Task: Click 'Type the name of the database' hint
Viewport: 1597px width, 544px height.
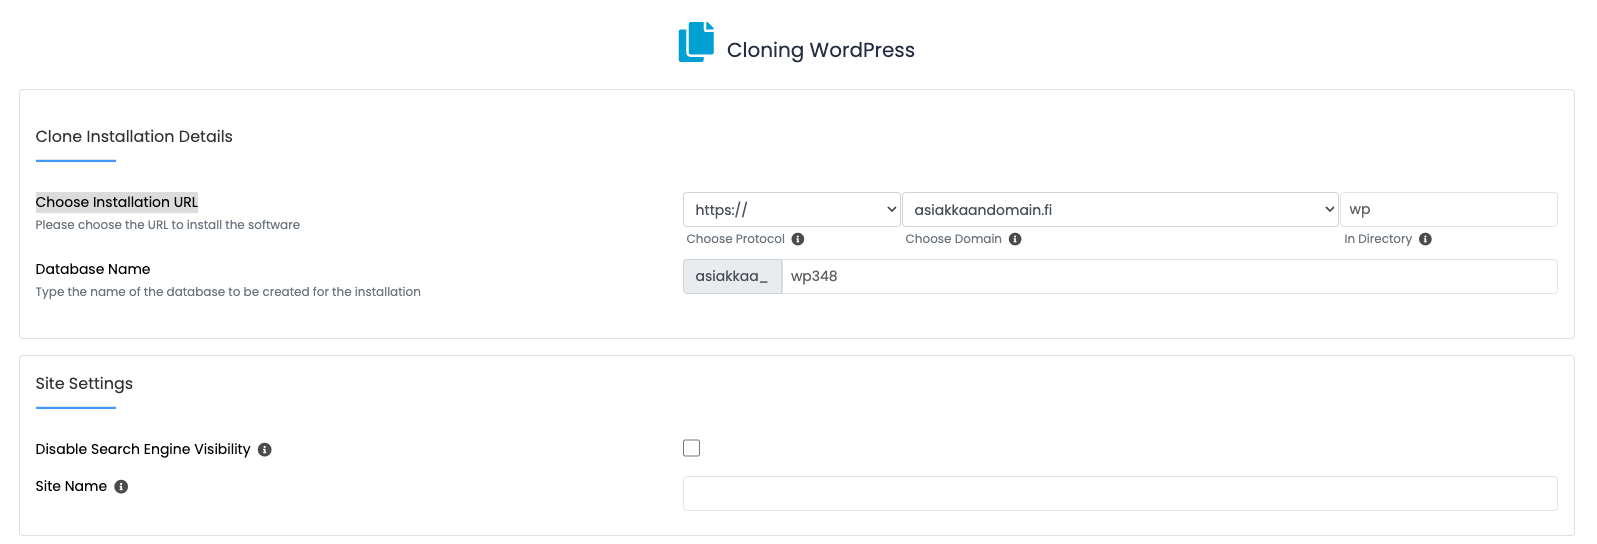Action: point(228,292)
